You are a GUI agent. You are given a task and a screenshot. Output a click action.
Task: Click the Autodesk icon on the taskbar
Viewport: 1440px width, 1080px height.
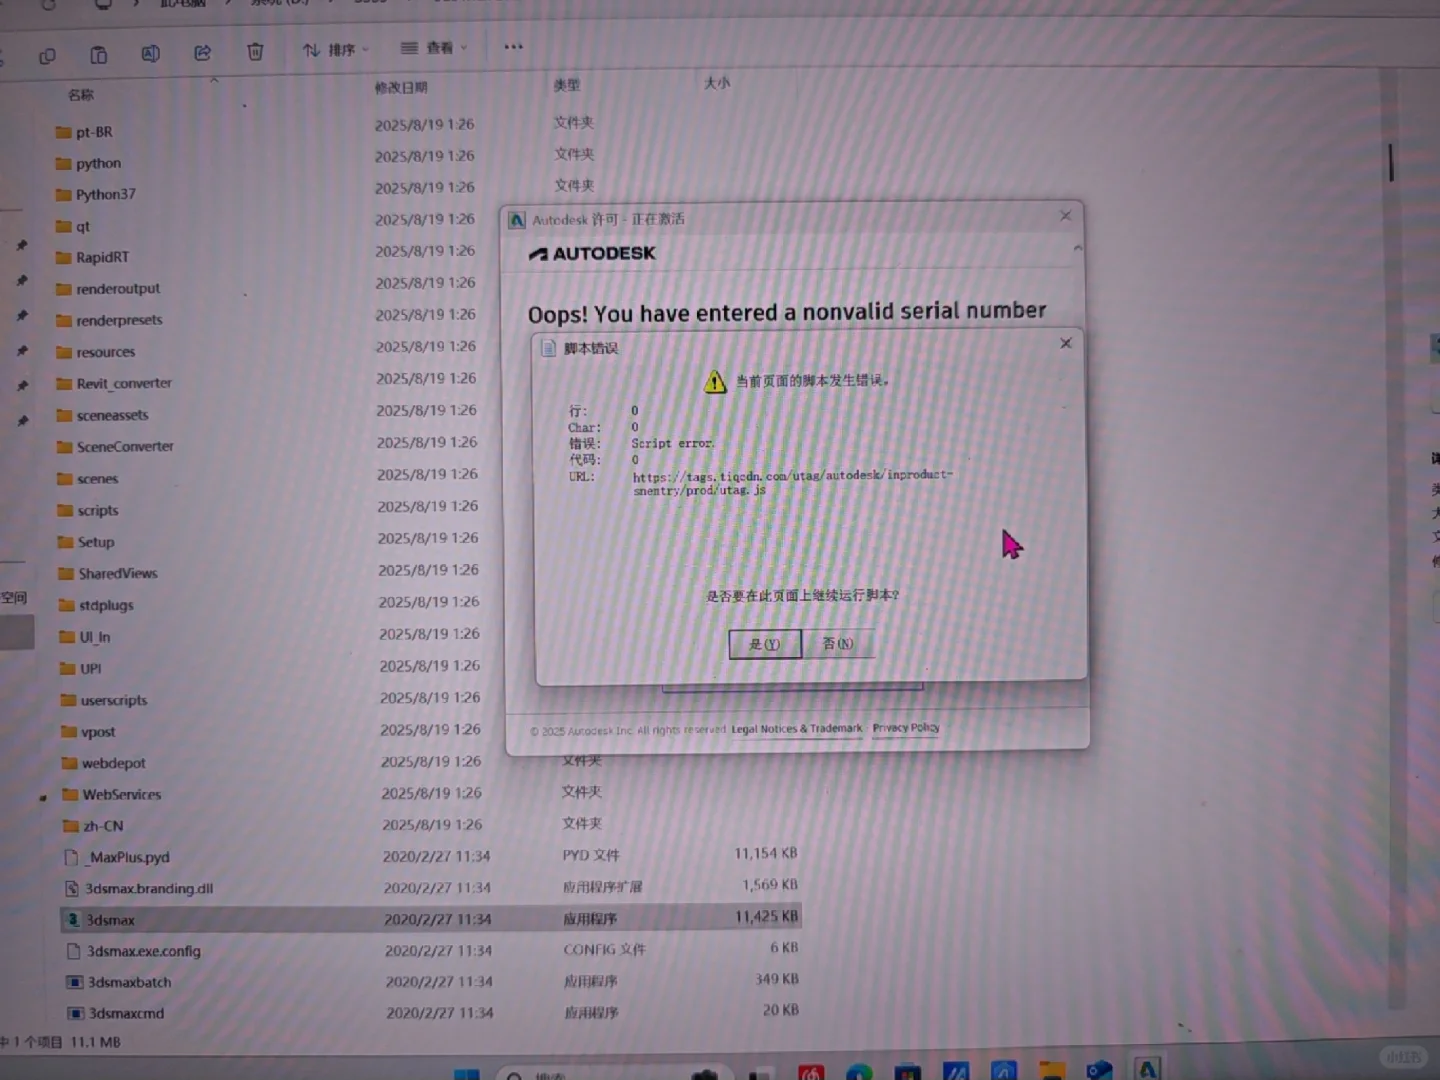[1147, 1069]
